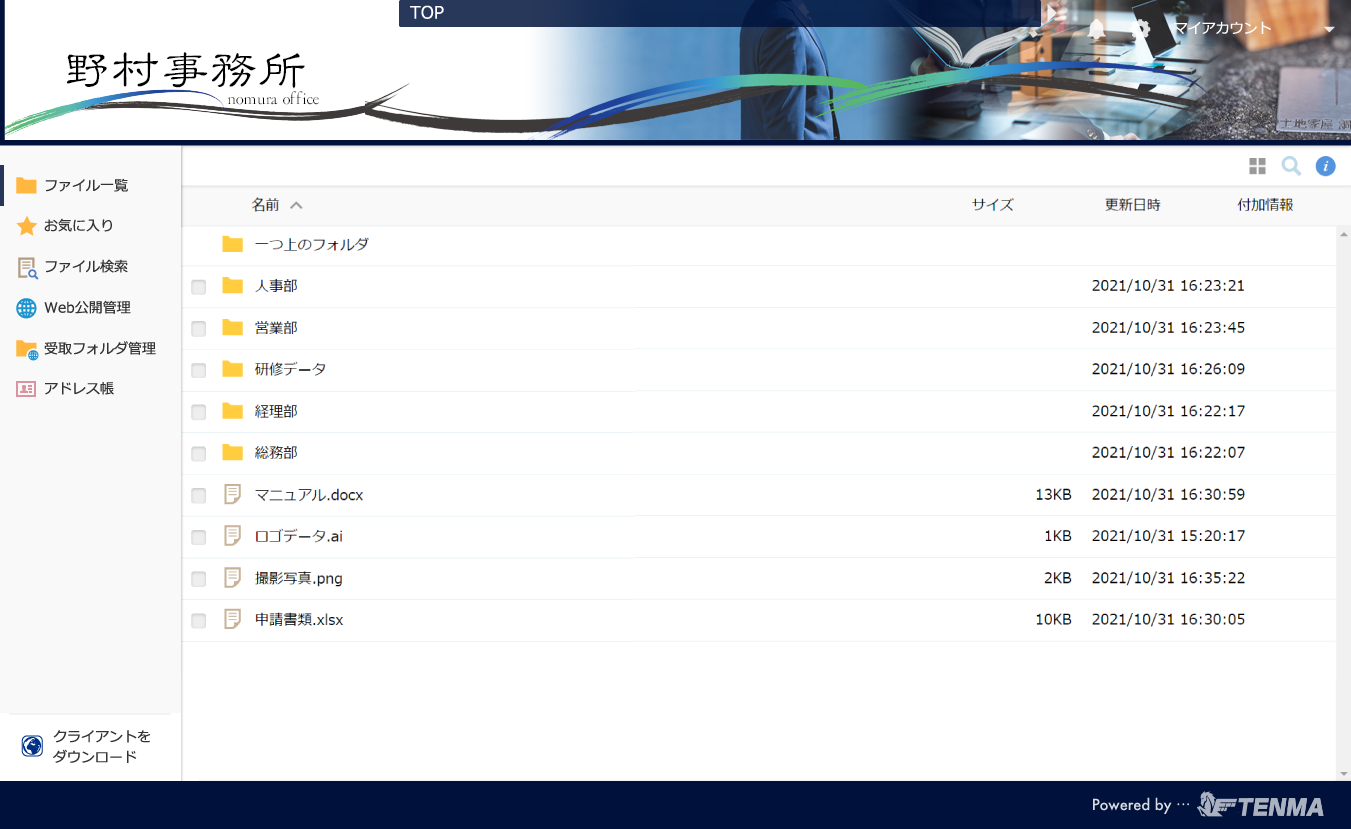Open the 営業部 folder name
The image size is (1351, 829).
coord(276,328)
